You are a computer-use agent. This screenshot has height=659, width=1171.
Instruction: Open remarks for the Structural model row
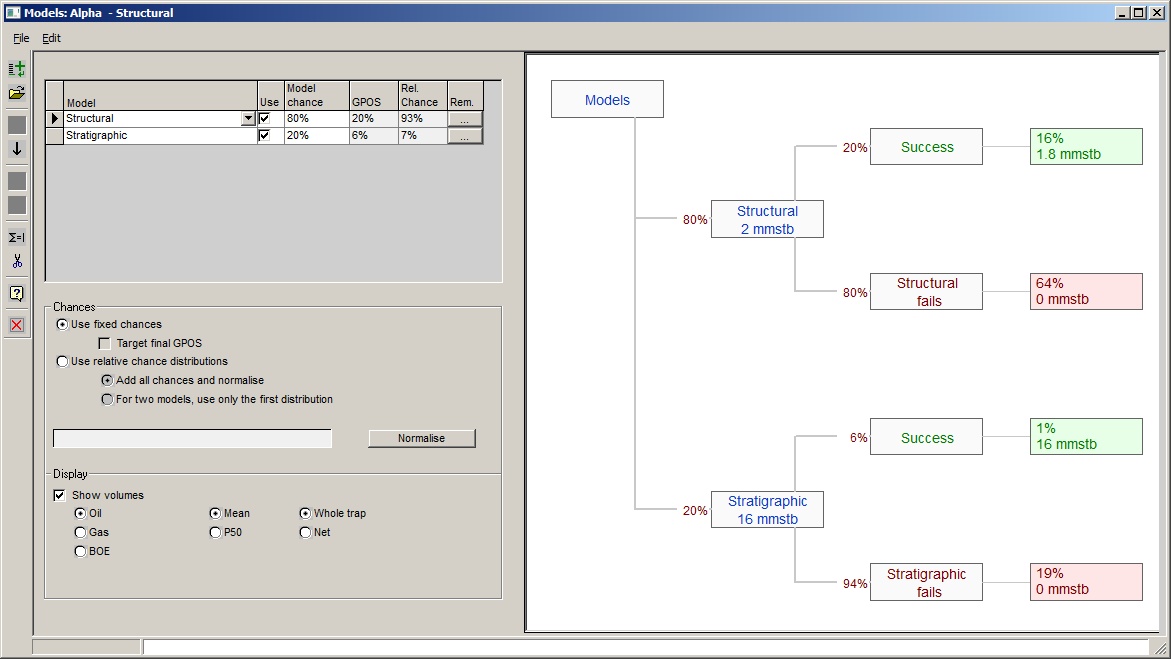click(465, 118)
